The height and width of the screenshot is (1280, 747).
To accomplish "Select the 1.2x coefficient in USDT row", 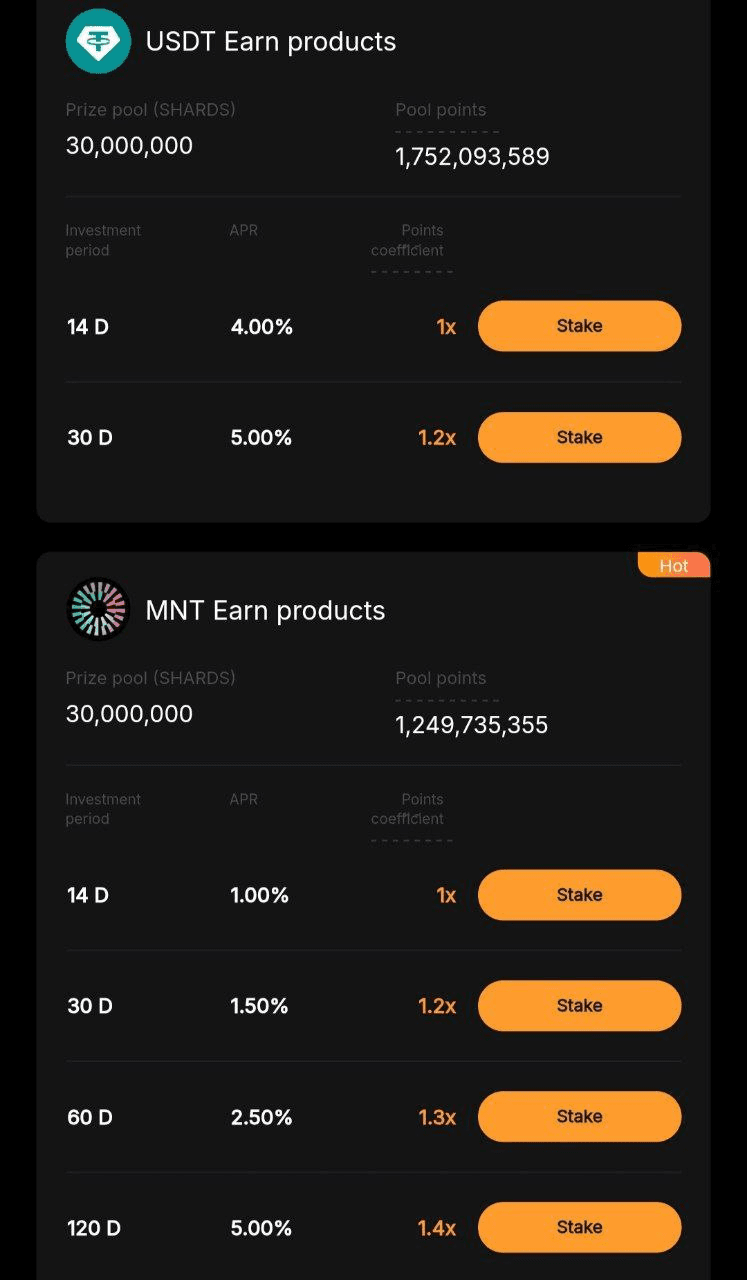I will [437, 437].
